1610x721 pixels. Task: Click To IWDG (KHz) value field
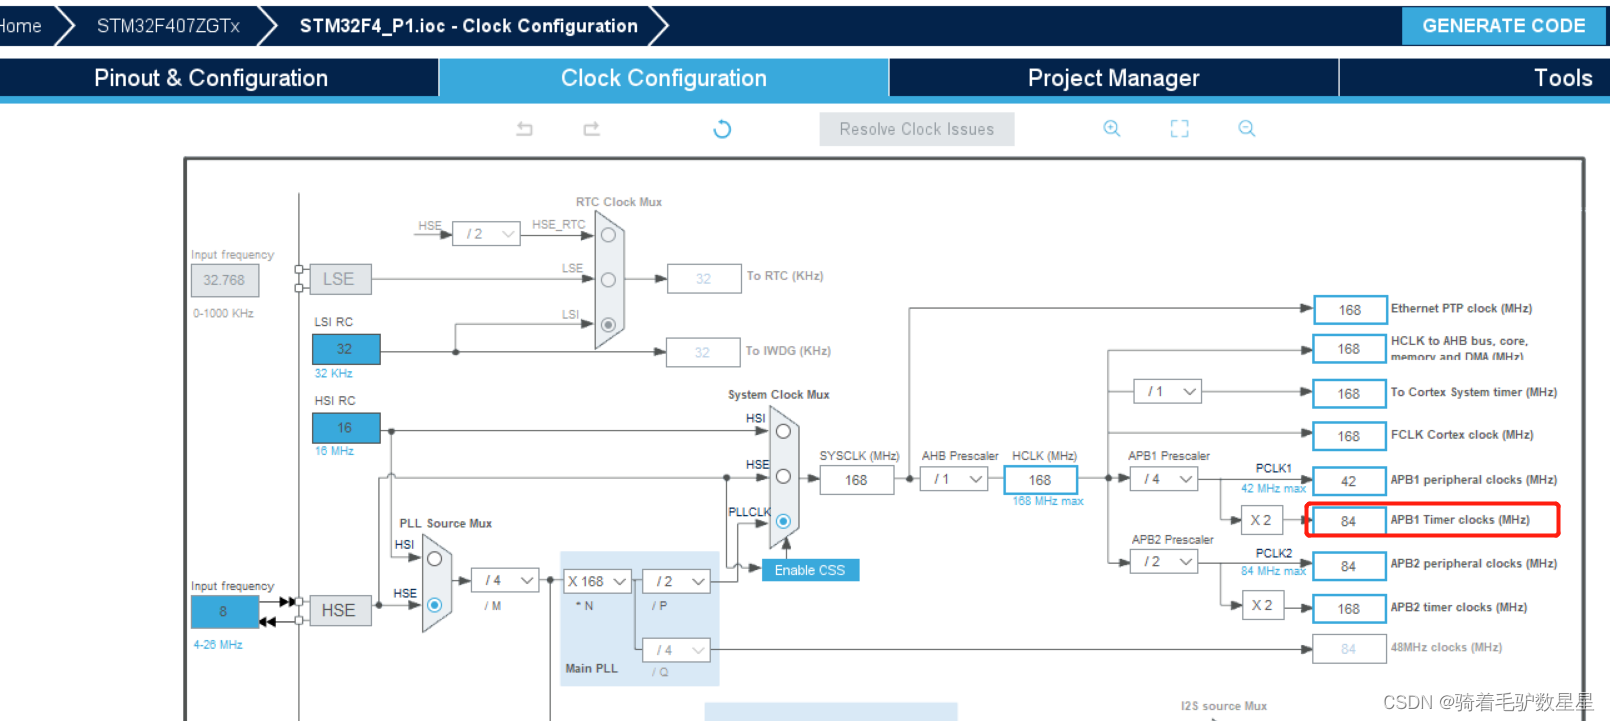click(x=703, y=352)
